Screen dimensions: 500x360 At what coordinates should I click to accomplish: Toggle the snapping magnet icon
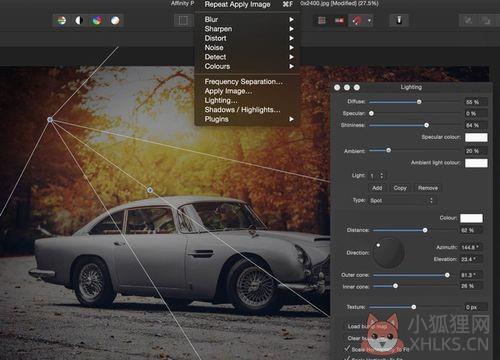point(357,21)
